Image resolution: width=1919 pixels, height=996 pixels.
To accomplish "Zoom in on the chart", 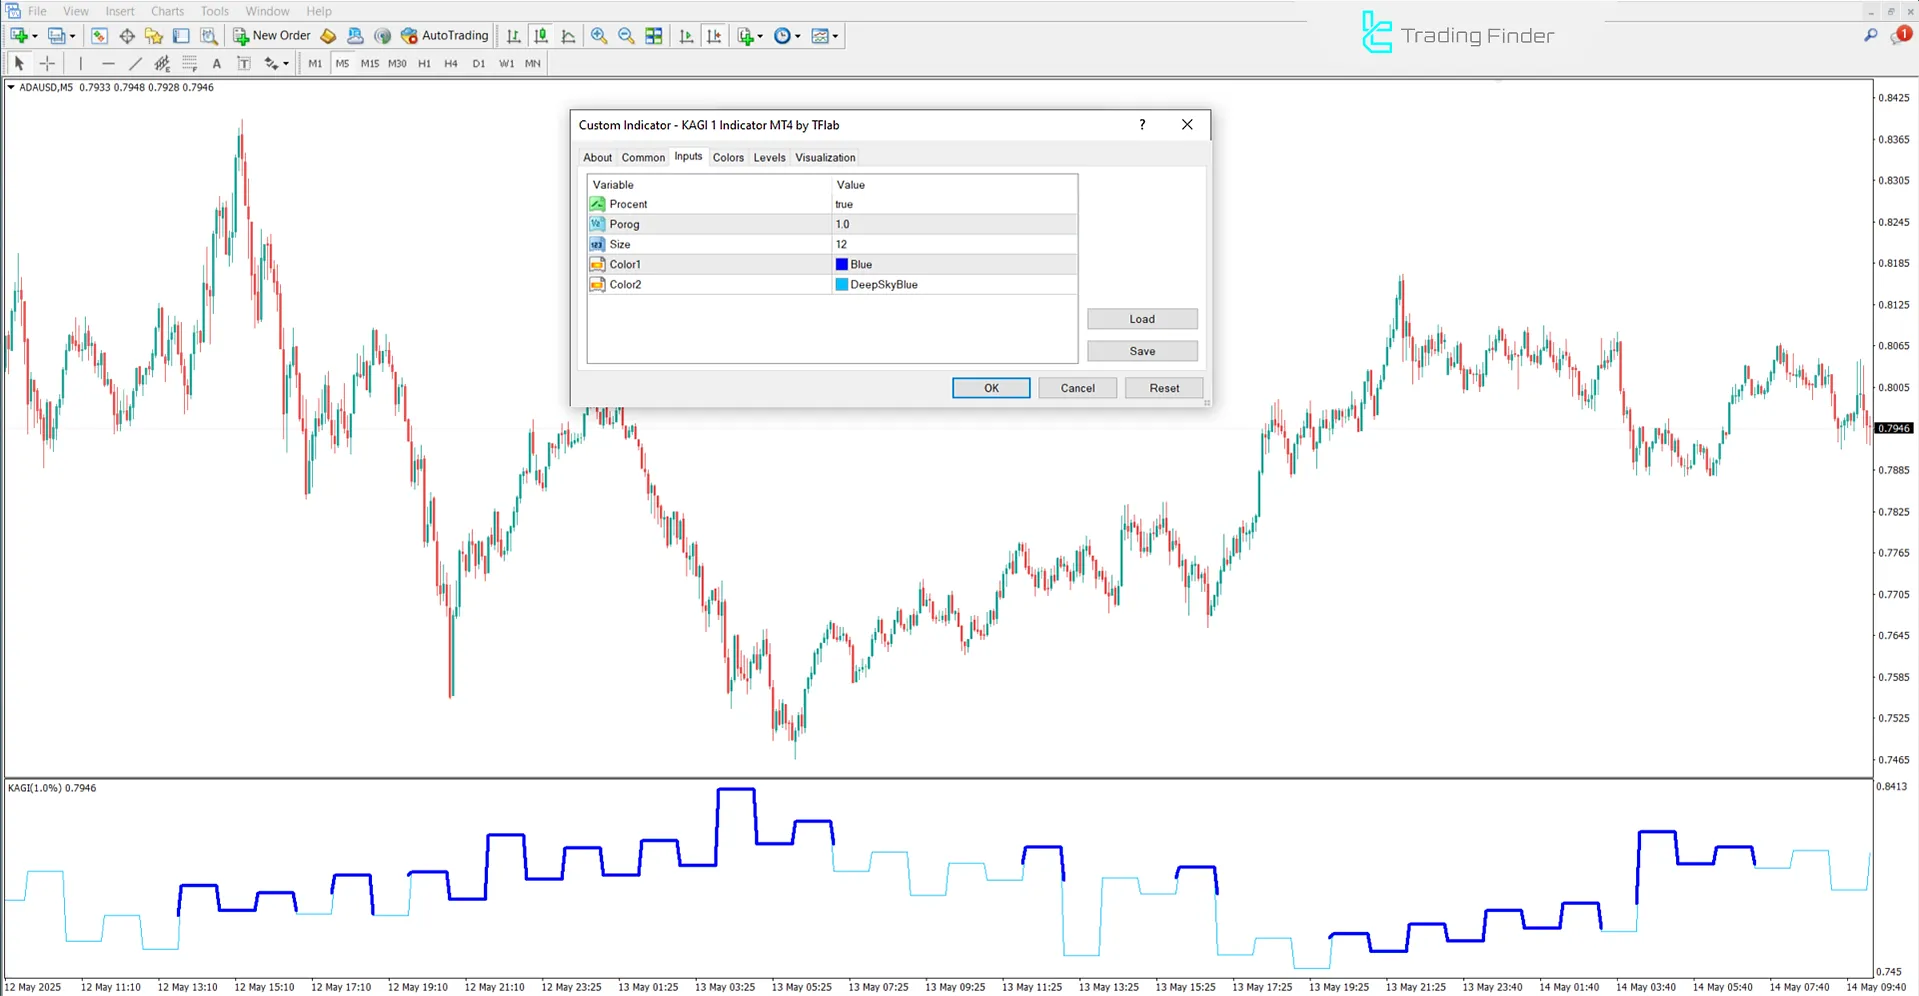I will [599, 35].
